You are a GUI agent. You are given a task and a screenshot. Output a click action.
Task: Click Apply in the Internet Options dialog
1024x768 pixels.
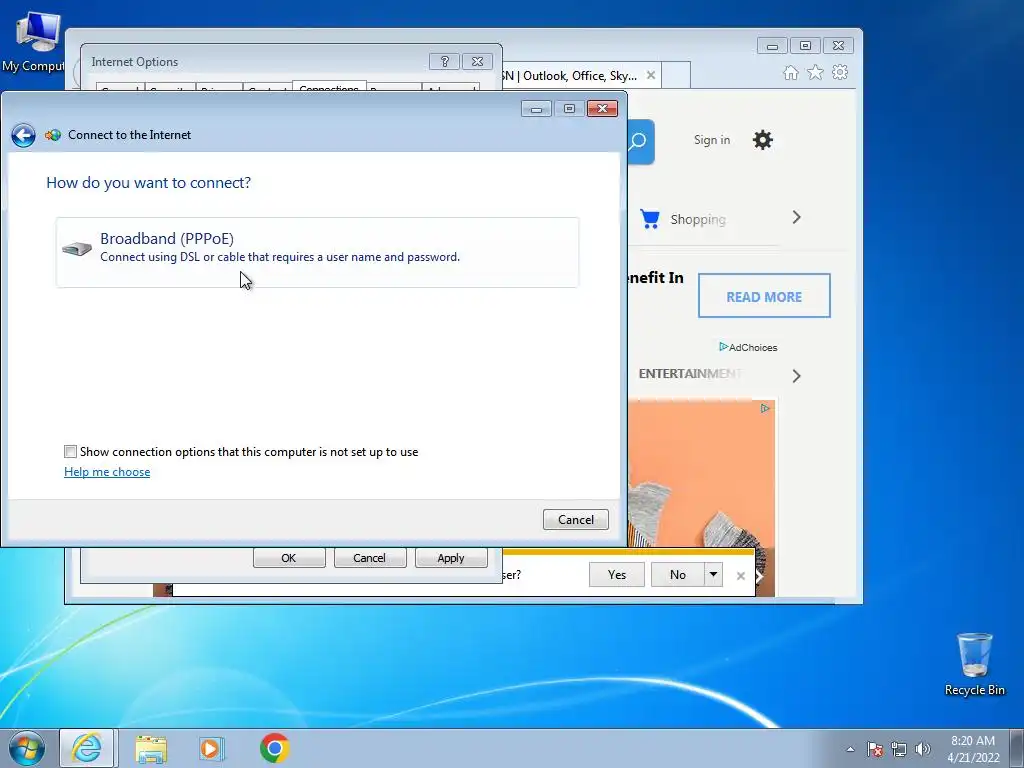[x=451, y=558]
